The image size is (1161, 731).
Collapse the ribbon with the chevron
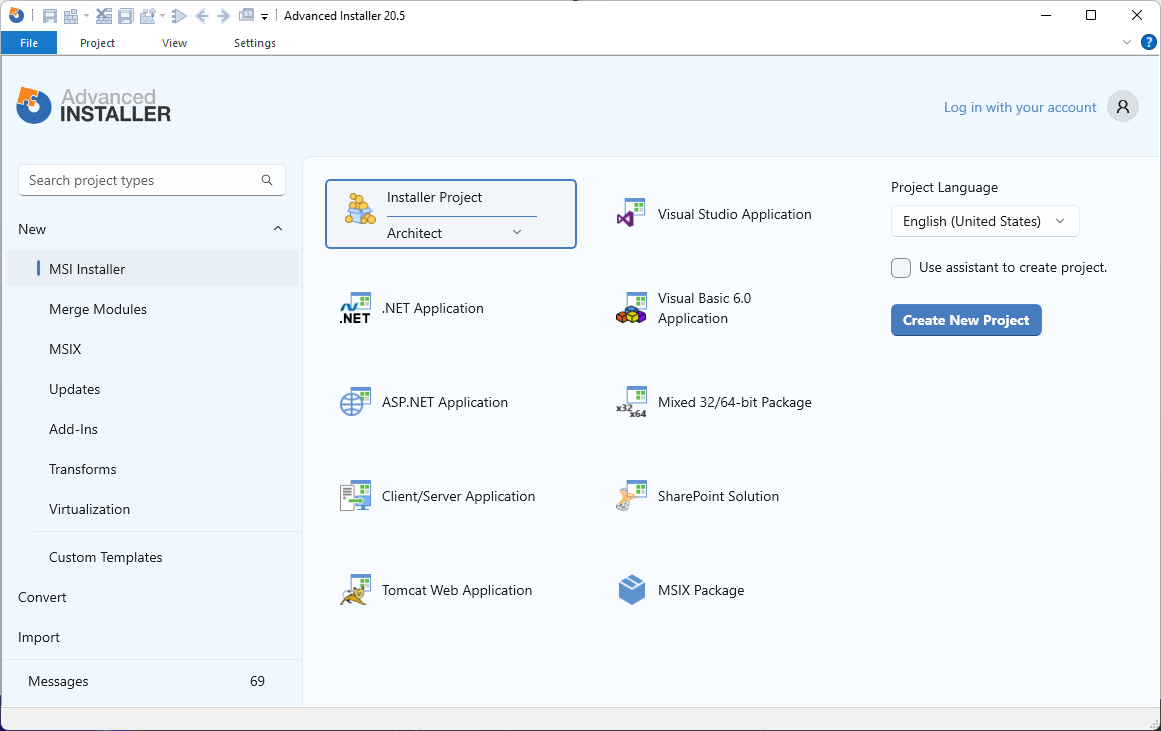(1127, 42)
